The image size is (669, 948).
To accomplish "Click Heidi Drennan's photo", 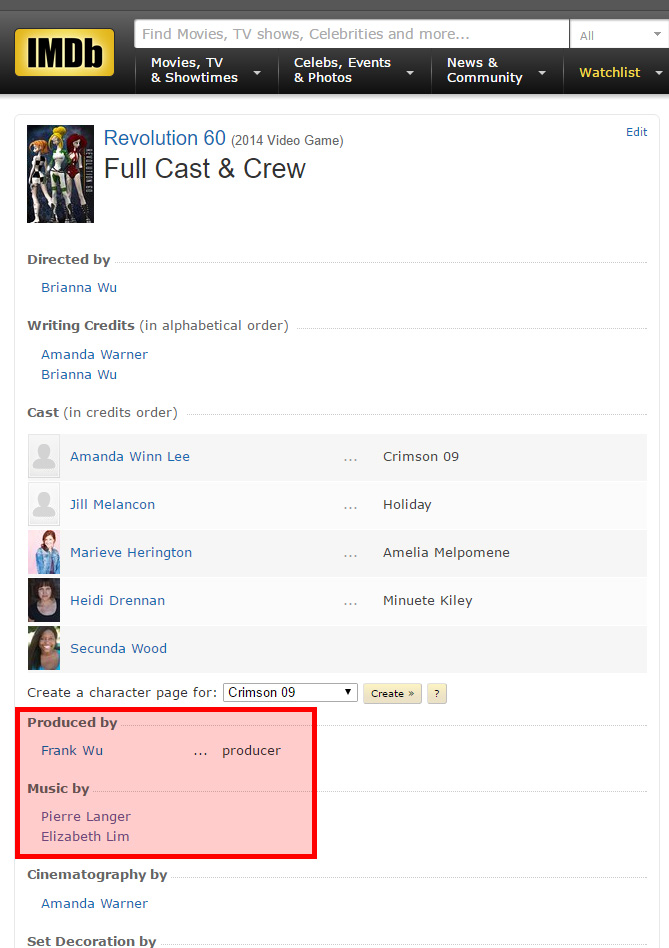I will (44, 600).
